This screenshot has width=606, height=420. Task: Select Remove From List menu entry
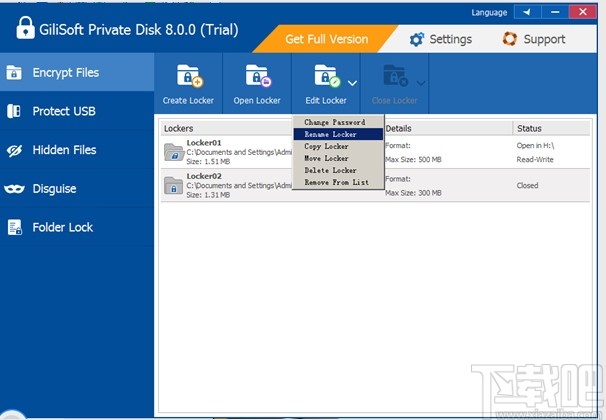(338, 182)
